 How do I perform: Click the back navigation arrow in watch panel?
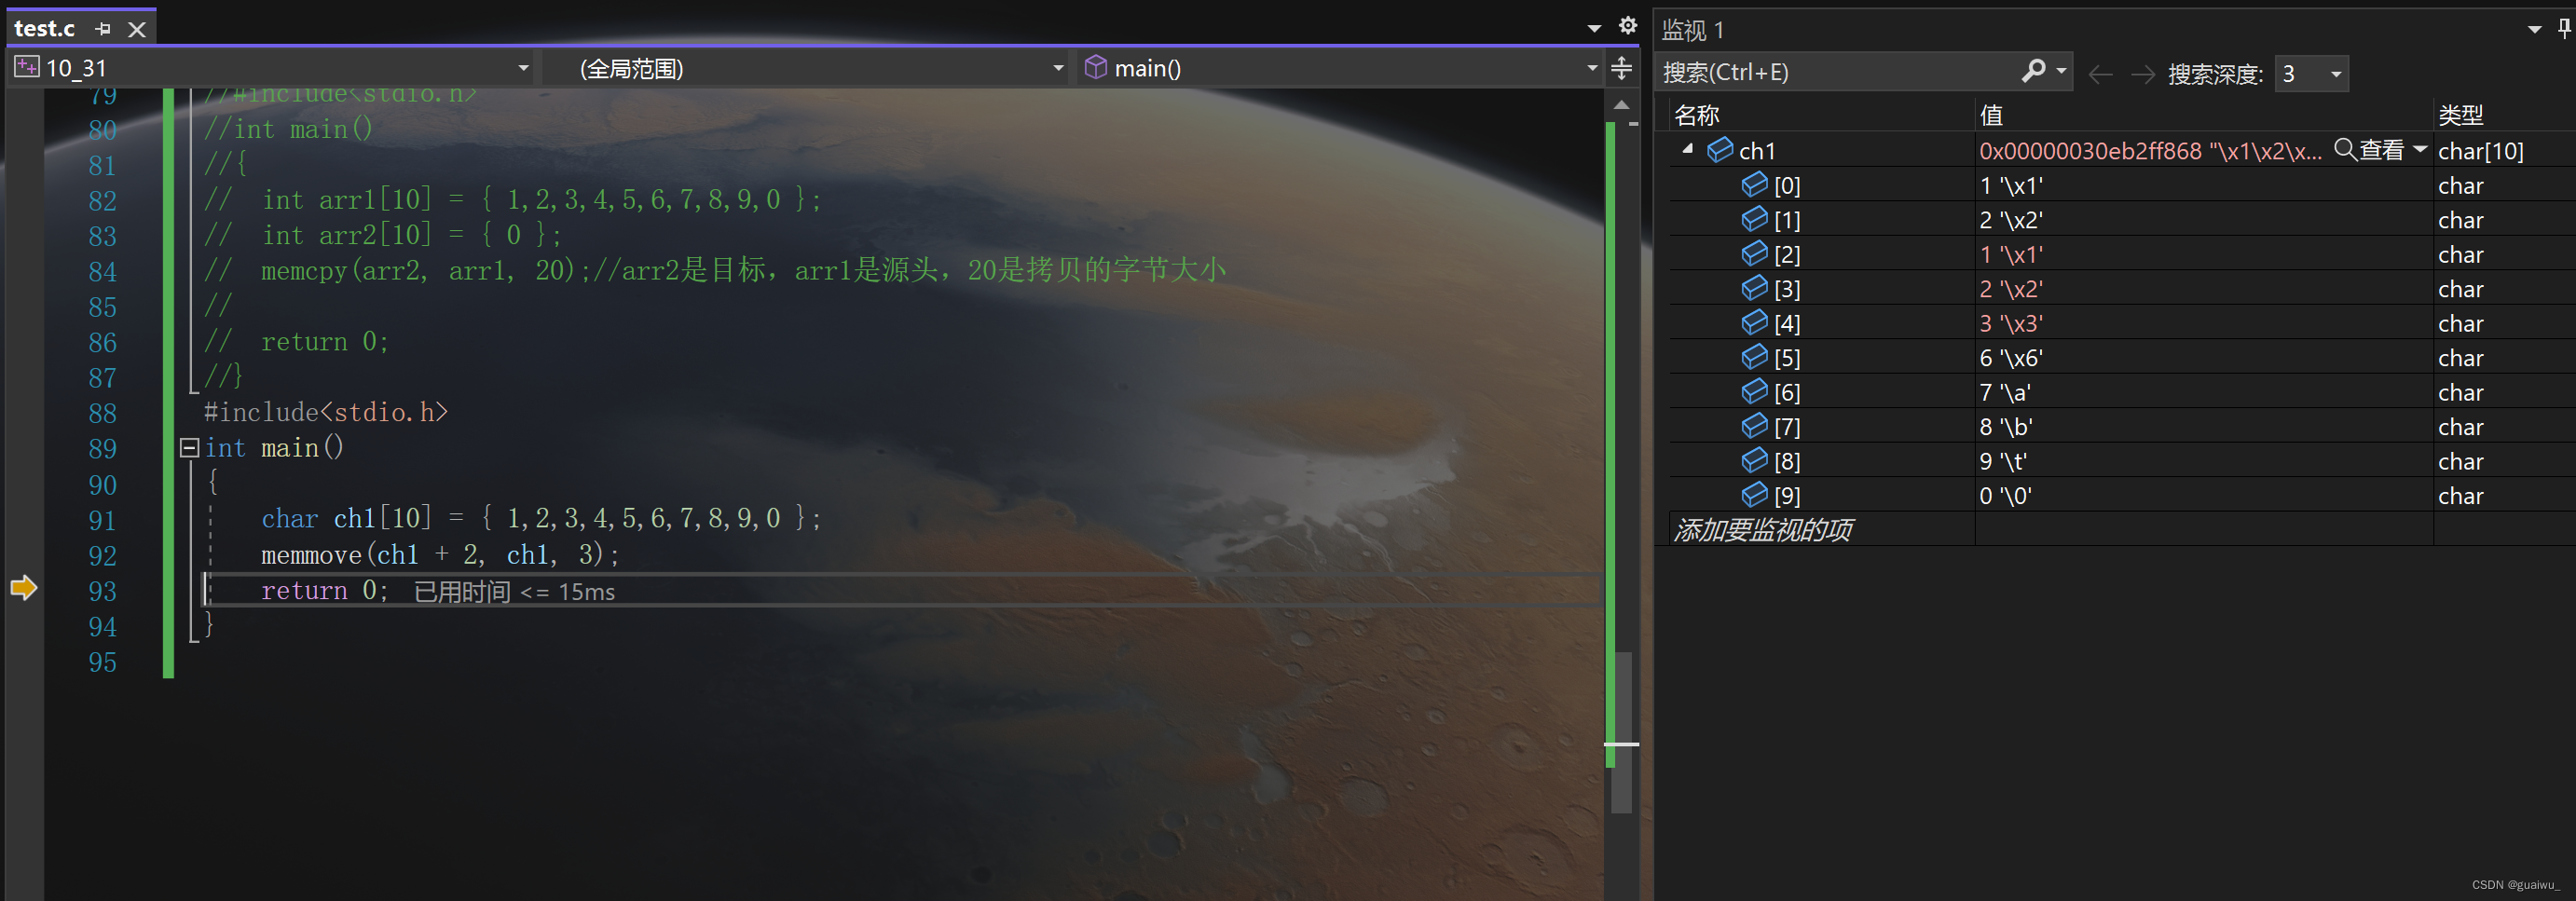[2100, 73]
